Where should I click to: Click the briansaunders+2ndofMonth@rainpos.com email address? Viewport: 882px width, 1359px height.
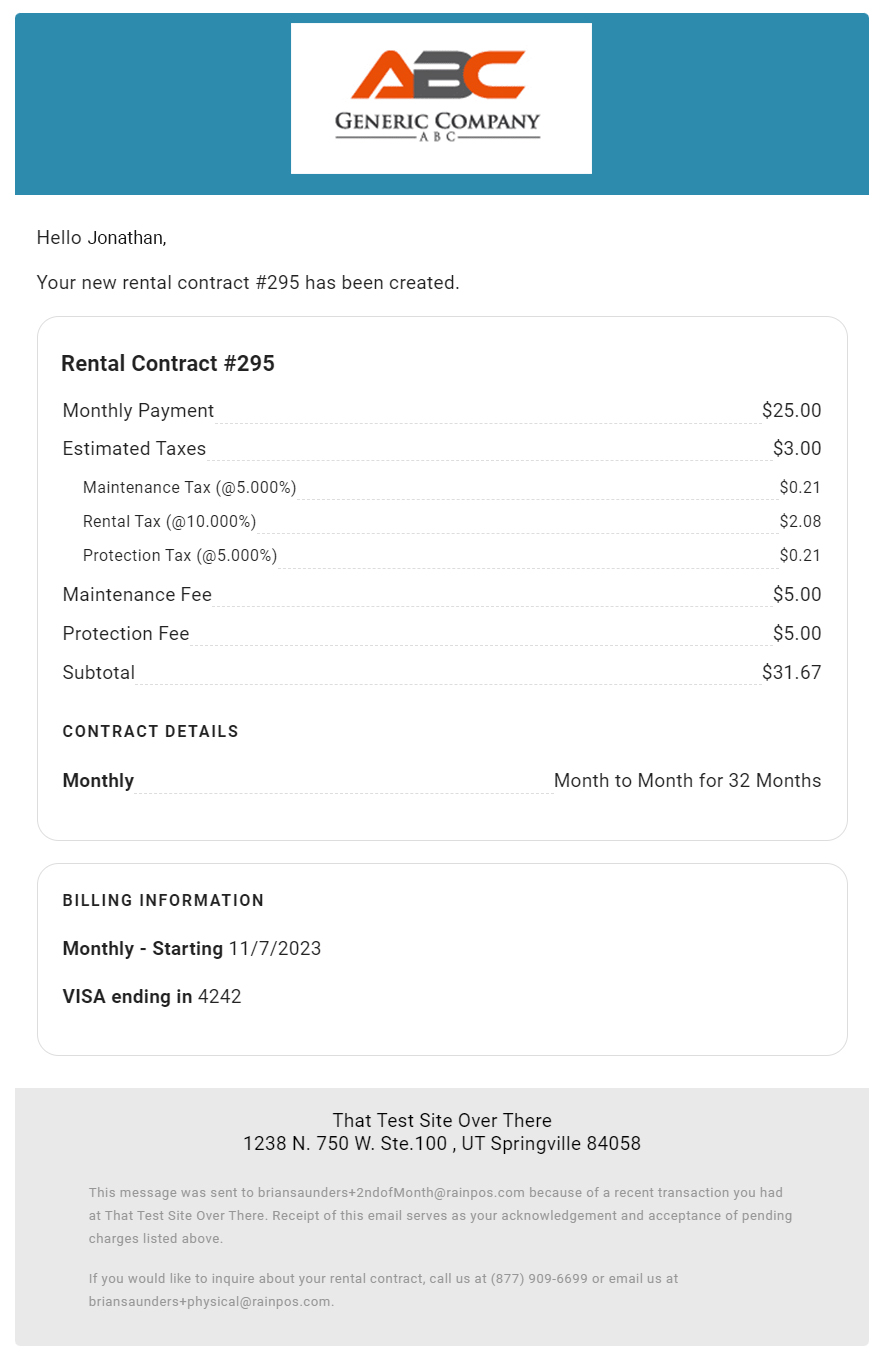tap(391, 1192)
